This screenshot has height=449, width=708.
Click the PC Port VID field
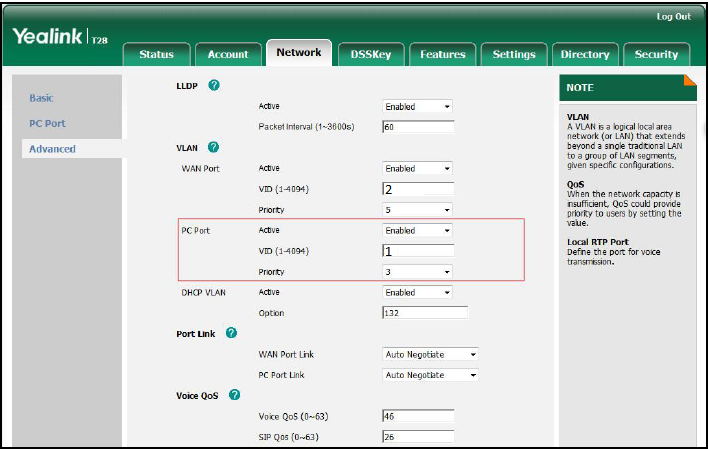pyautogui.click(x=418, y=251)
